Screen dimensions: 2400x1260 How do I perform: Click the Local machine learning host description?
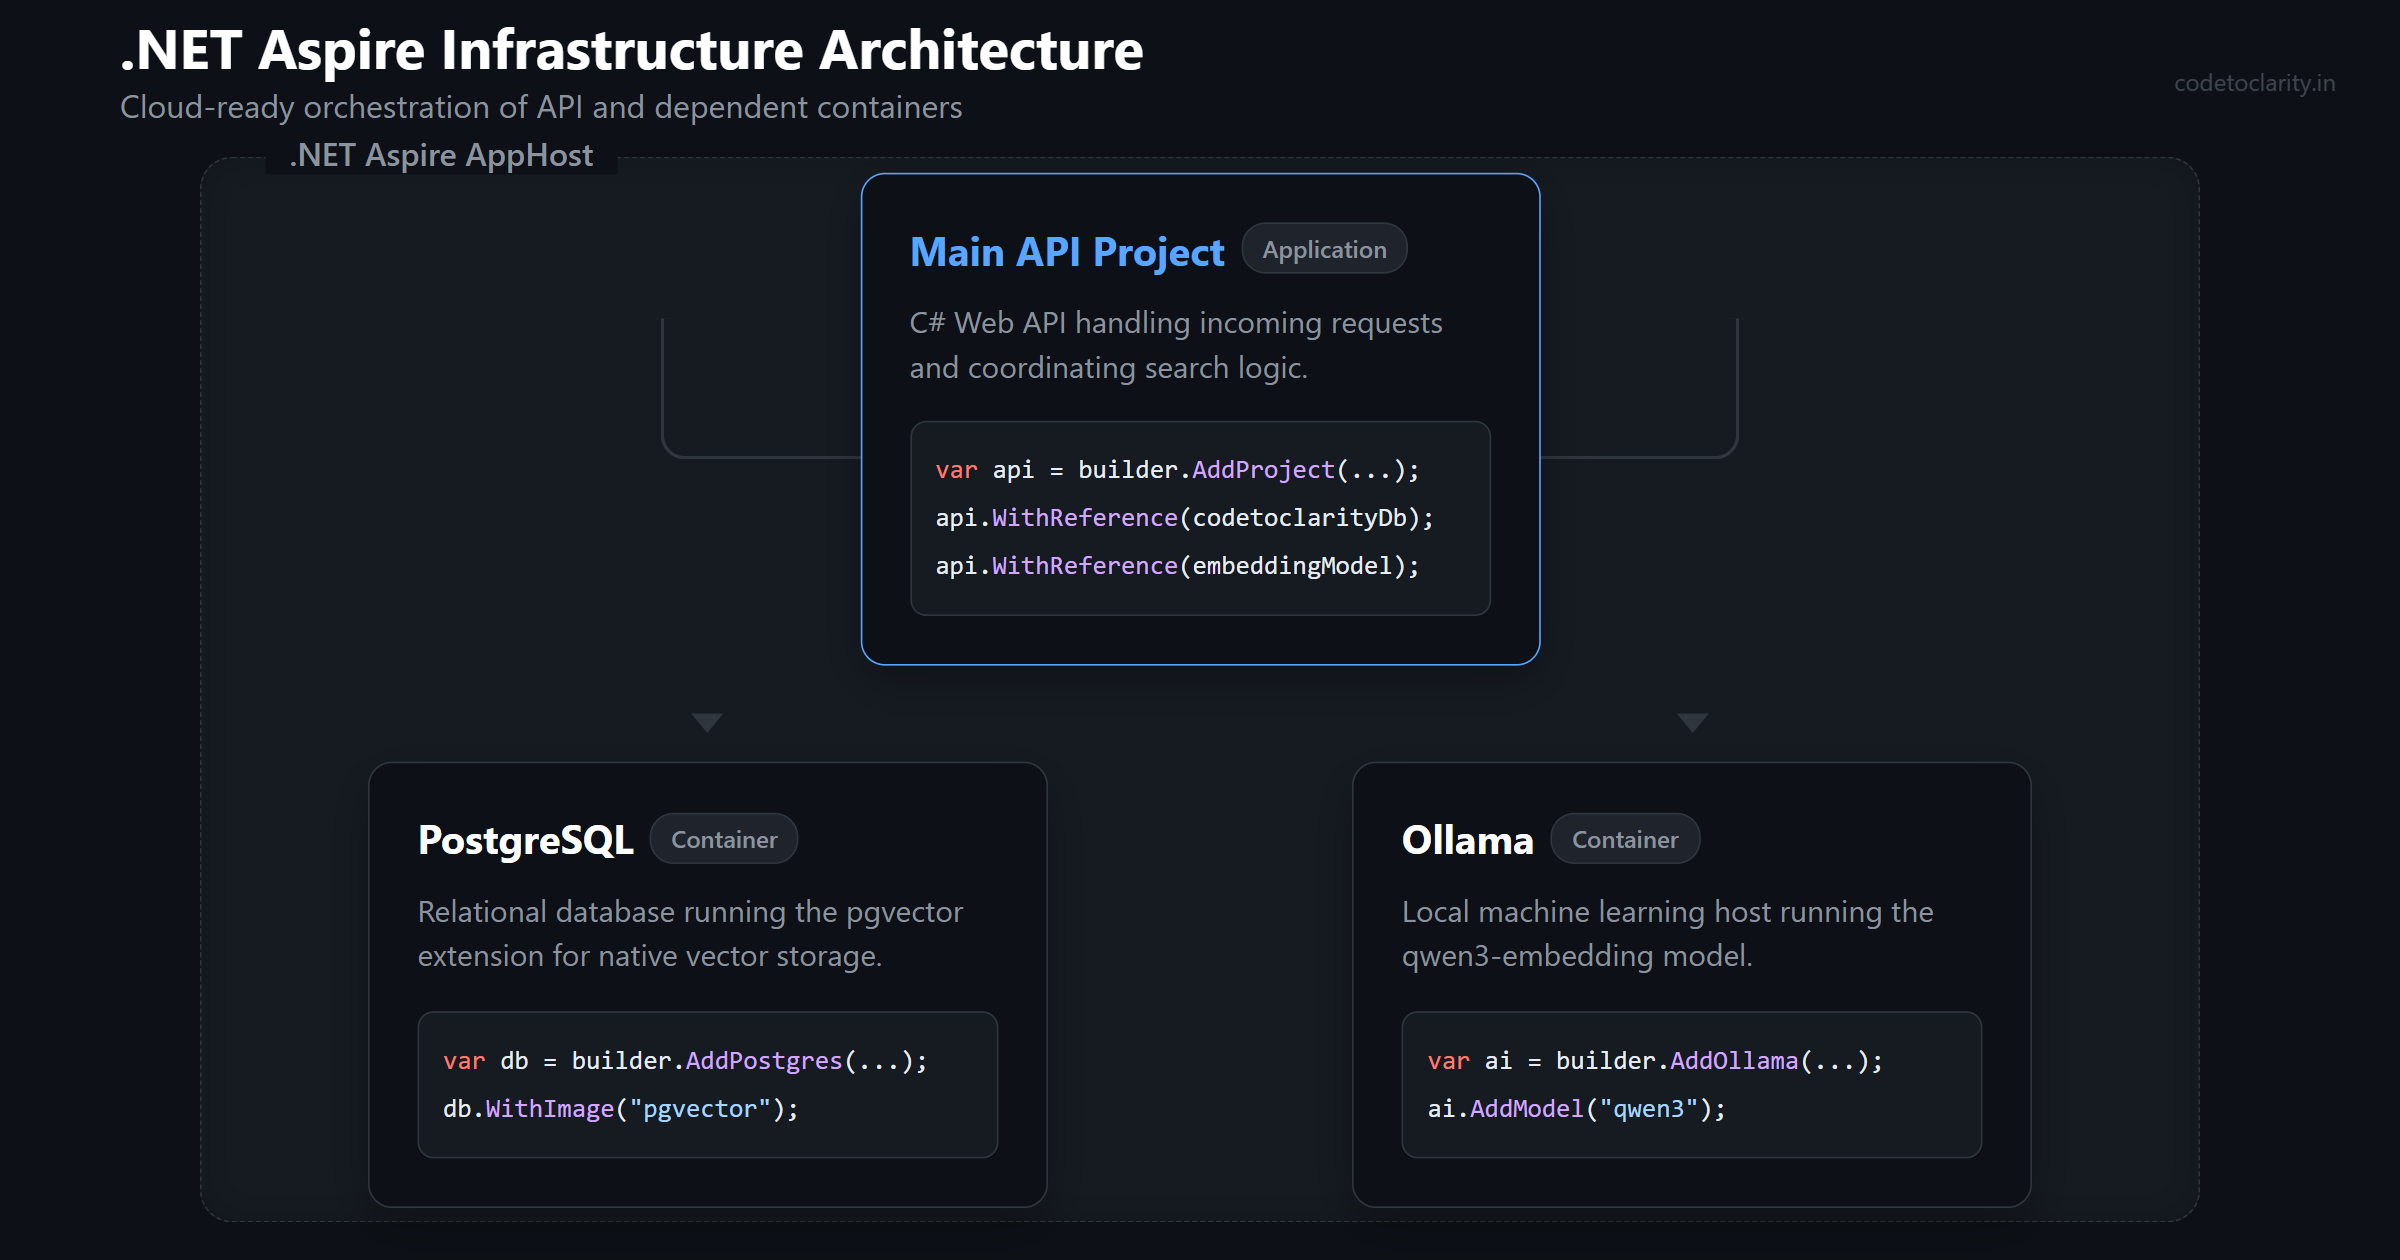point(1667,934)
